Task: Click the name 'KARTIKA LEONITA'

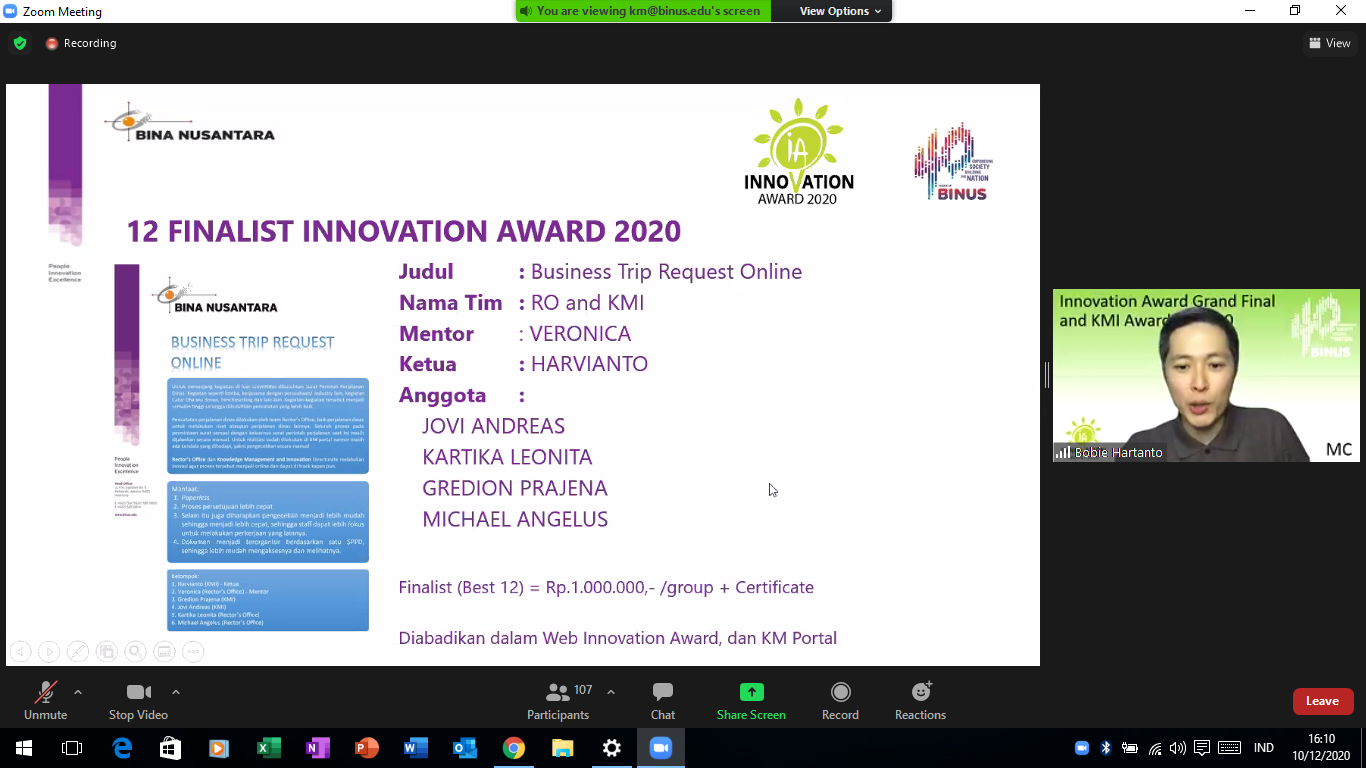Action: click(x=507, y=457)
